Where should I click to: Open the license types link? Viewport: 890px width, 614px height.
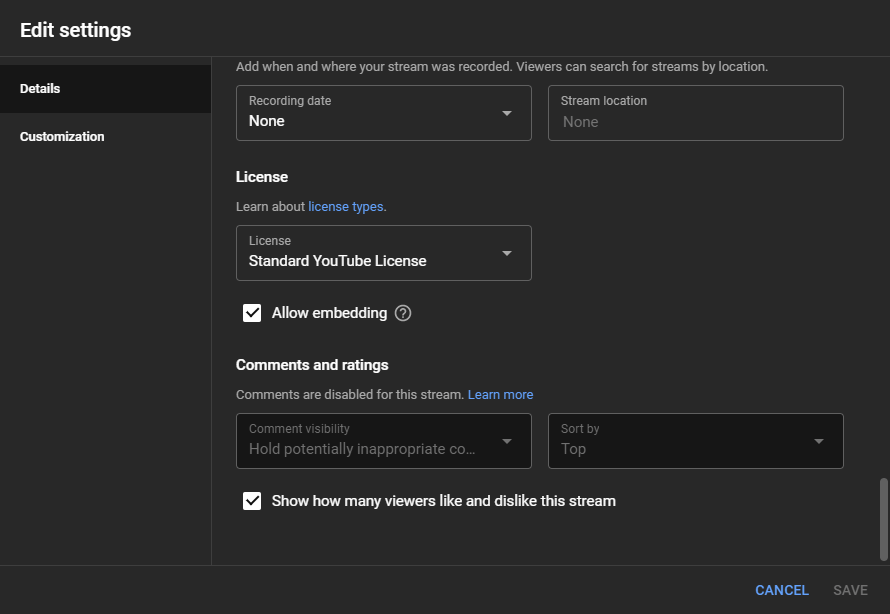tap(345, 206)
